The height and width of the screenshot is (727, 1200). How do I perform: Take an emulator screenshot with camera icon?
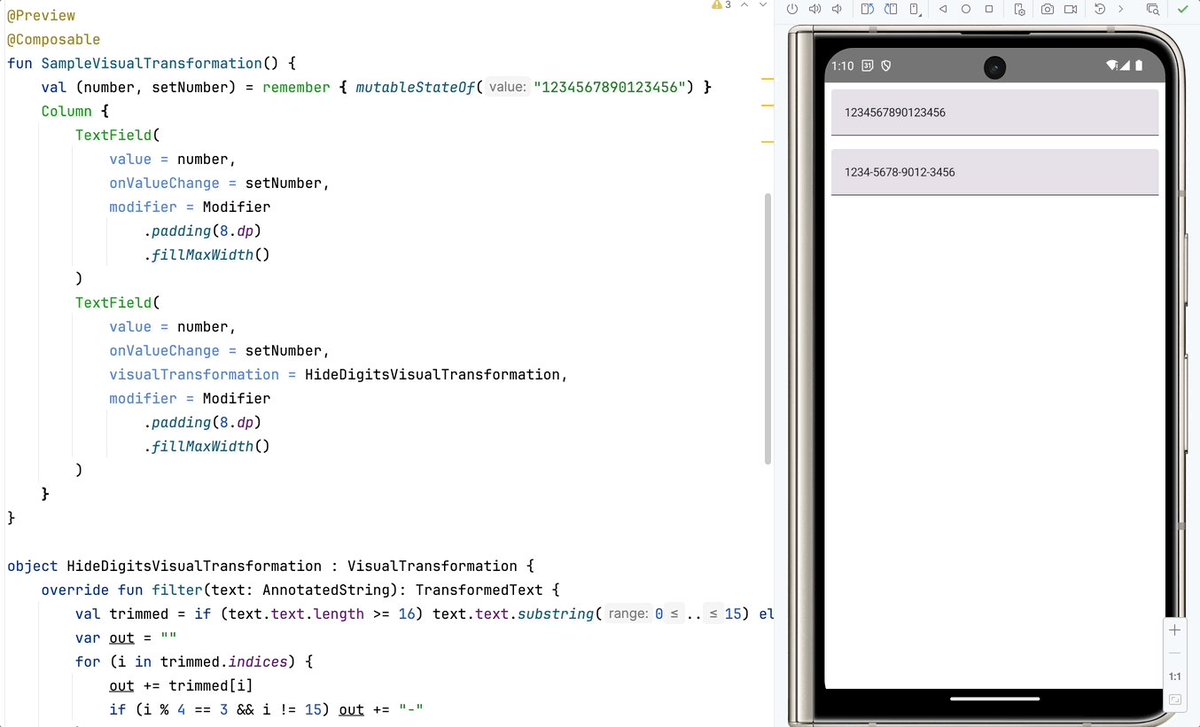1047,9
